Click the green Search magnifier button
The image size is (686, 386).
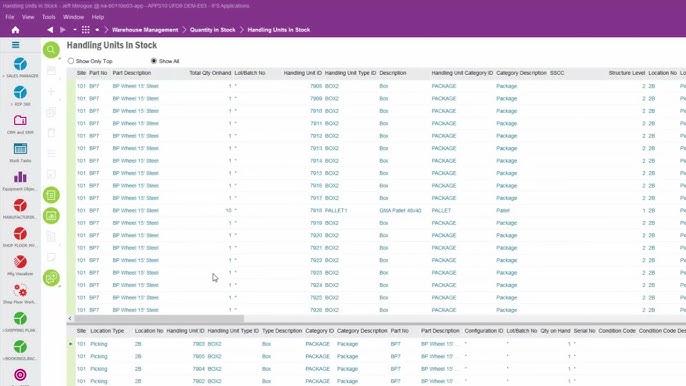[x=51, y=49]
